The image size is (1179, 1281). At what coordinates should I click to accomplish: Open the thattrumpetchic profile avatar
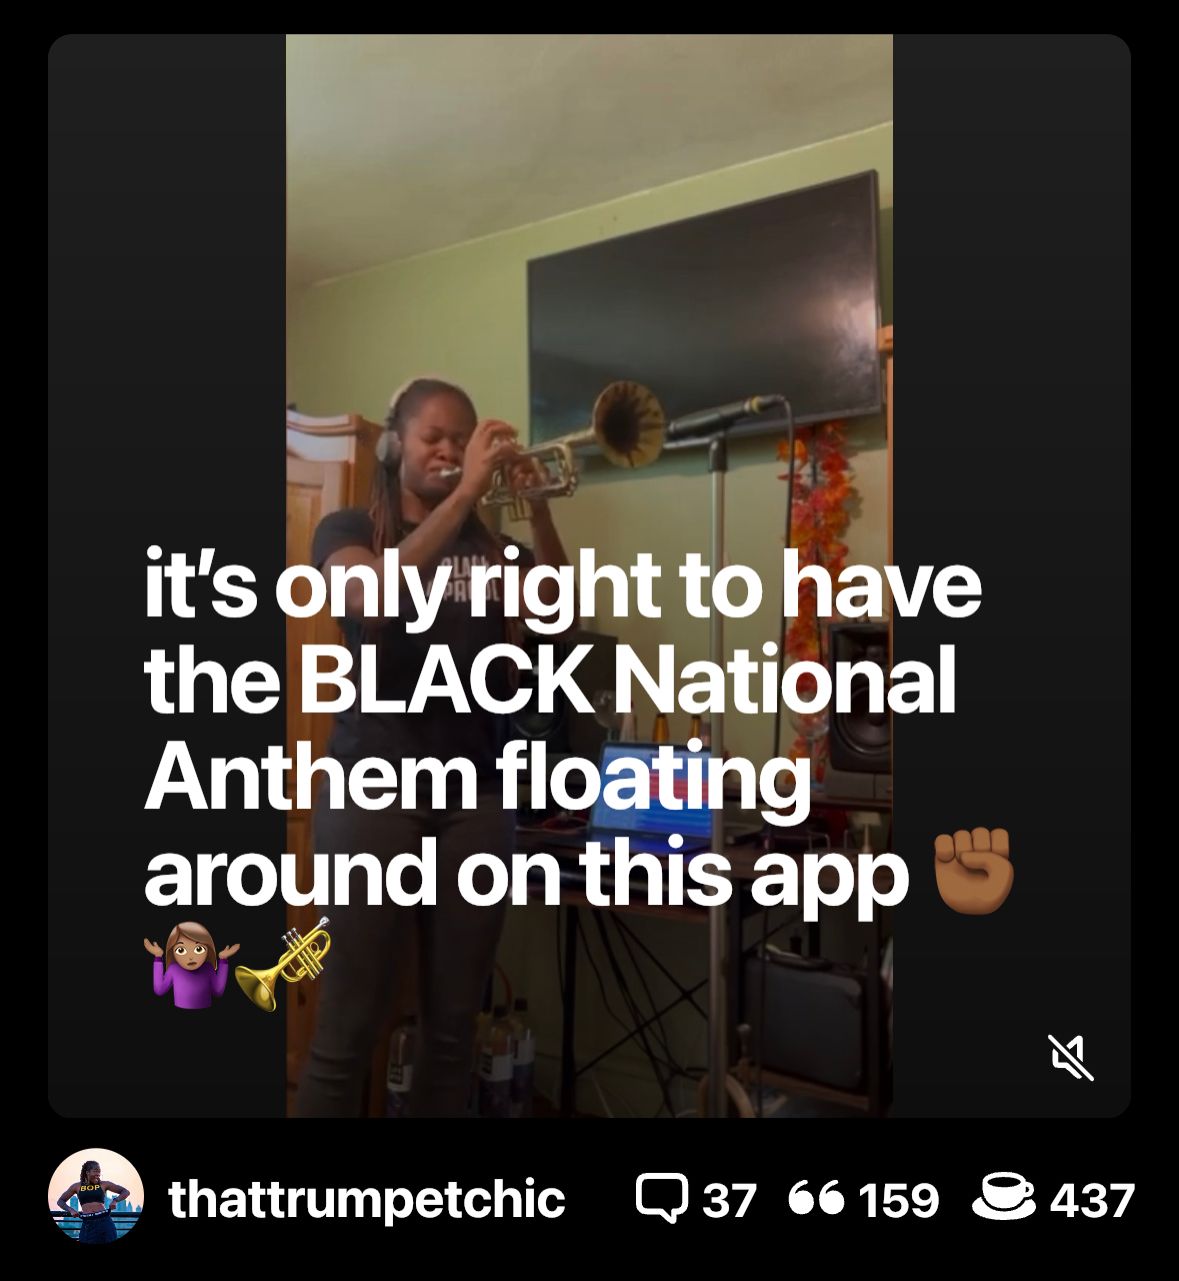pyautogui.click(x=96, y=1196)
